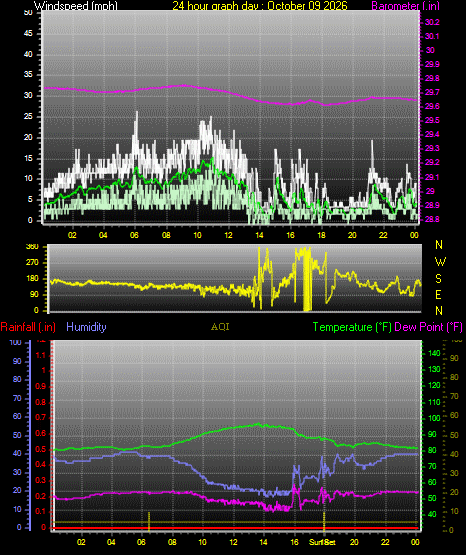The image size is (466, 555).
Task: Click the E compass label beside wind direction
Action: (438, 294)
